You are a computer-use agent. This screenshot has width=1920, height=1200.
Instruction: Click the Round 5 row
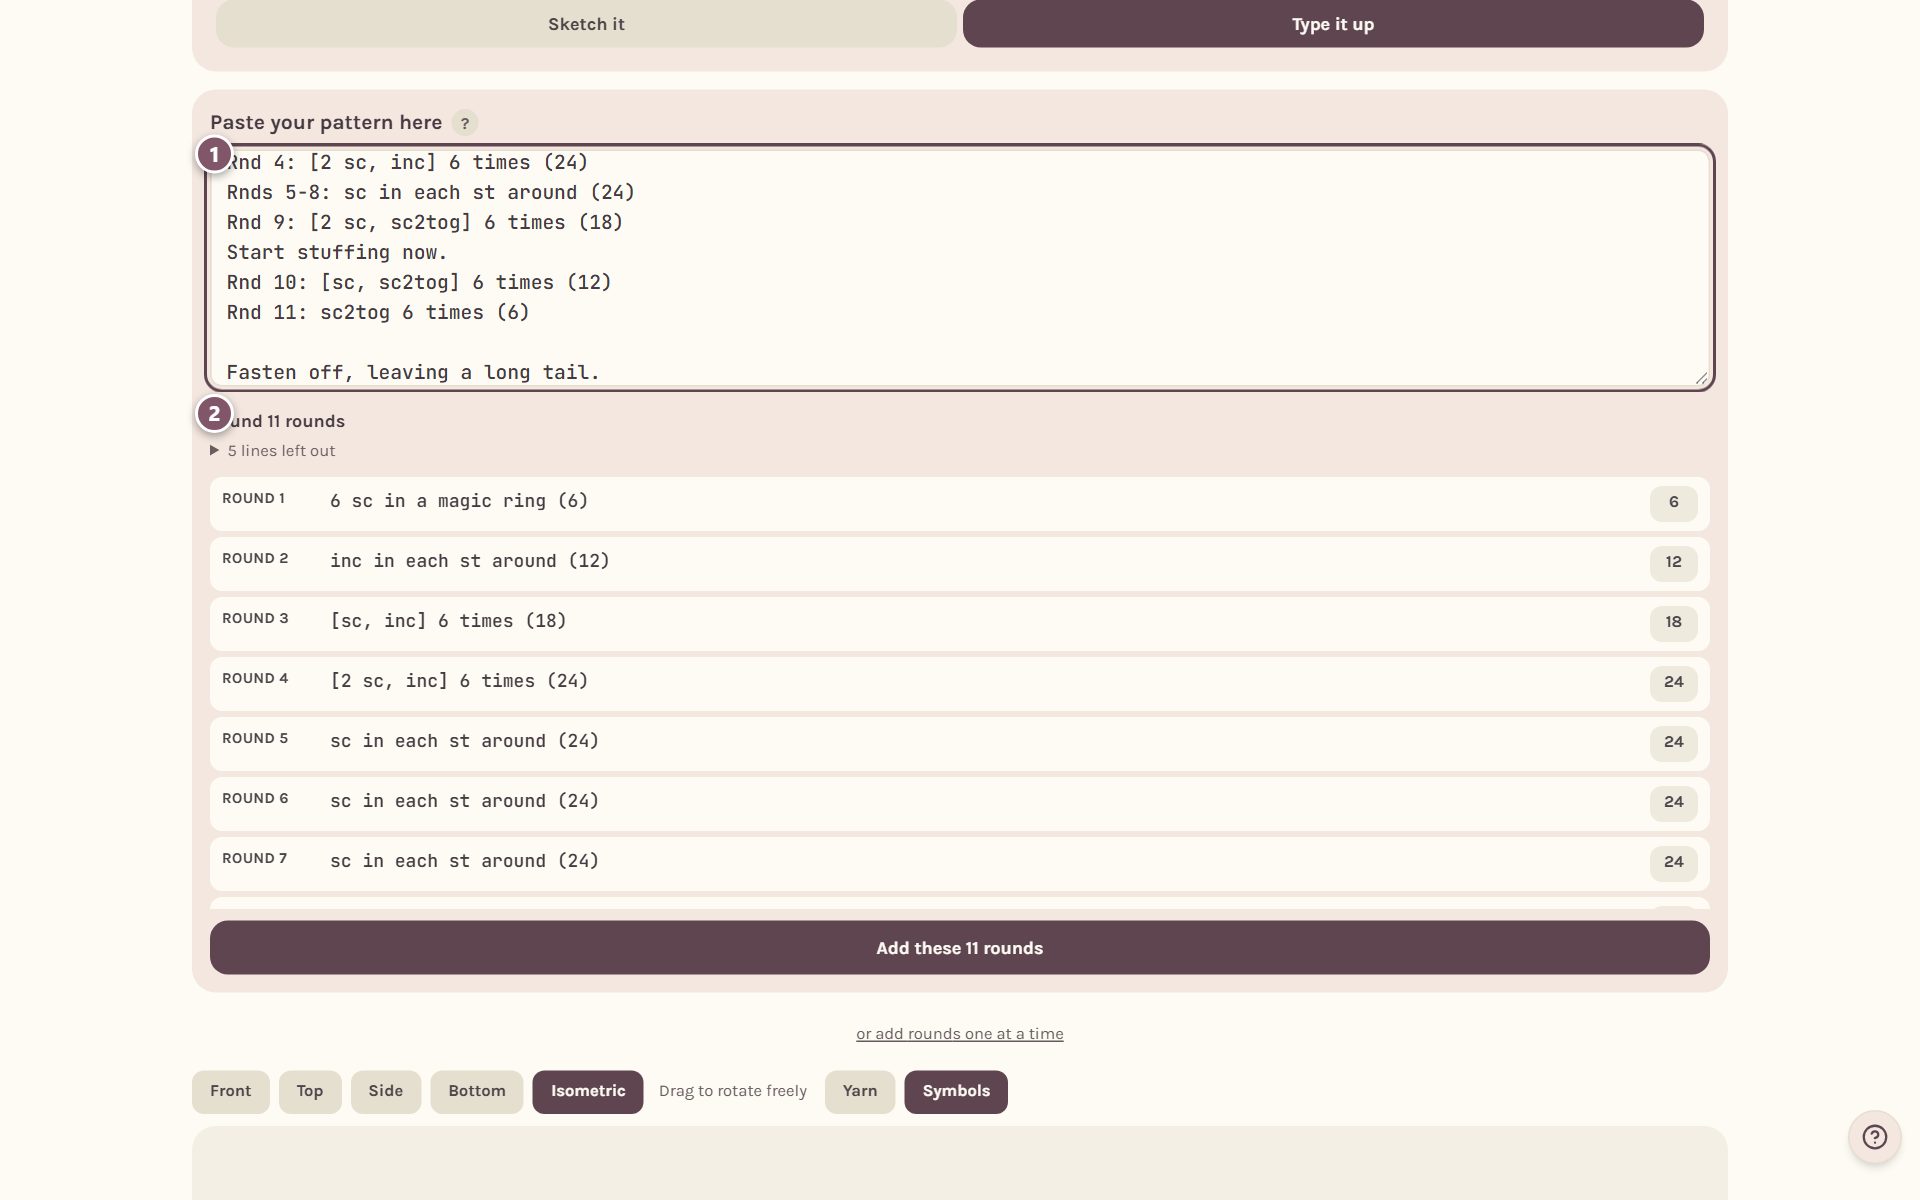click(x=960, y=743)
